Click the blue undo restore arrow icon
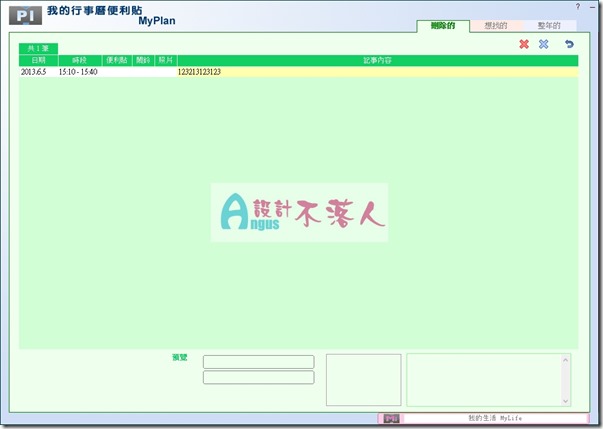The image size is (603, 429). 570,44
